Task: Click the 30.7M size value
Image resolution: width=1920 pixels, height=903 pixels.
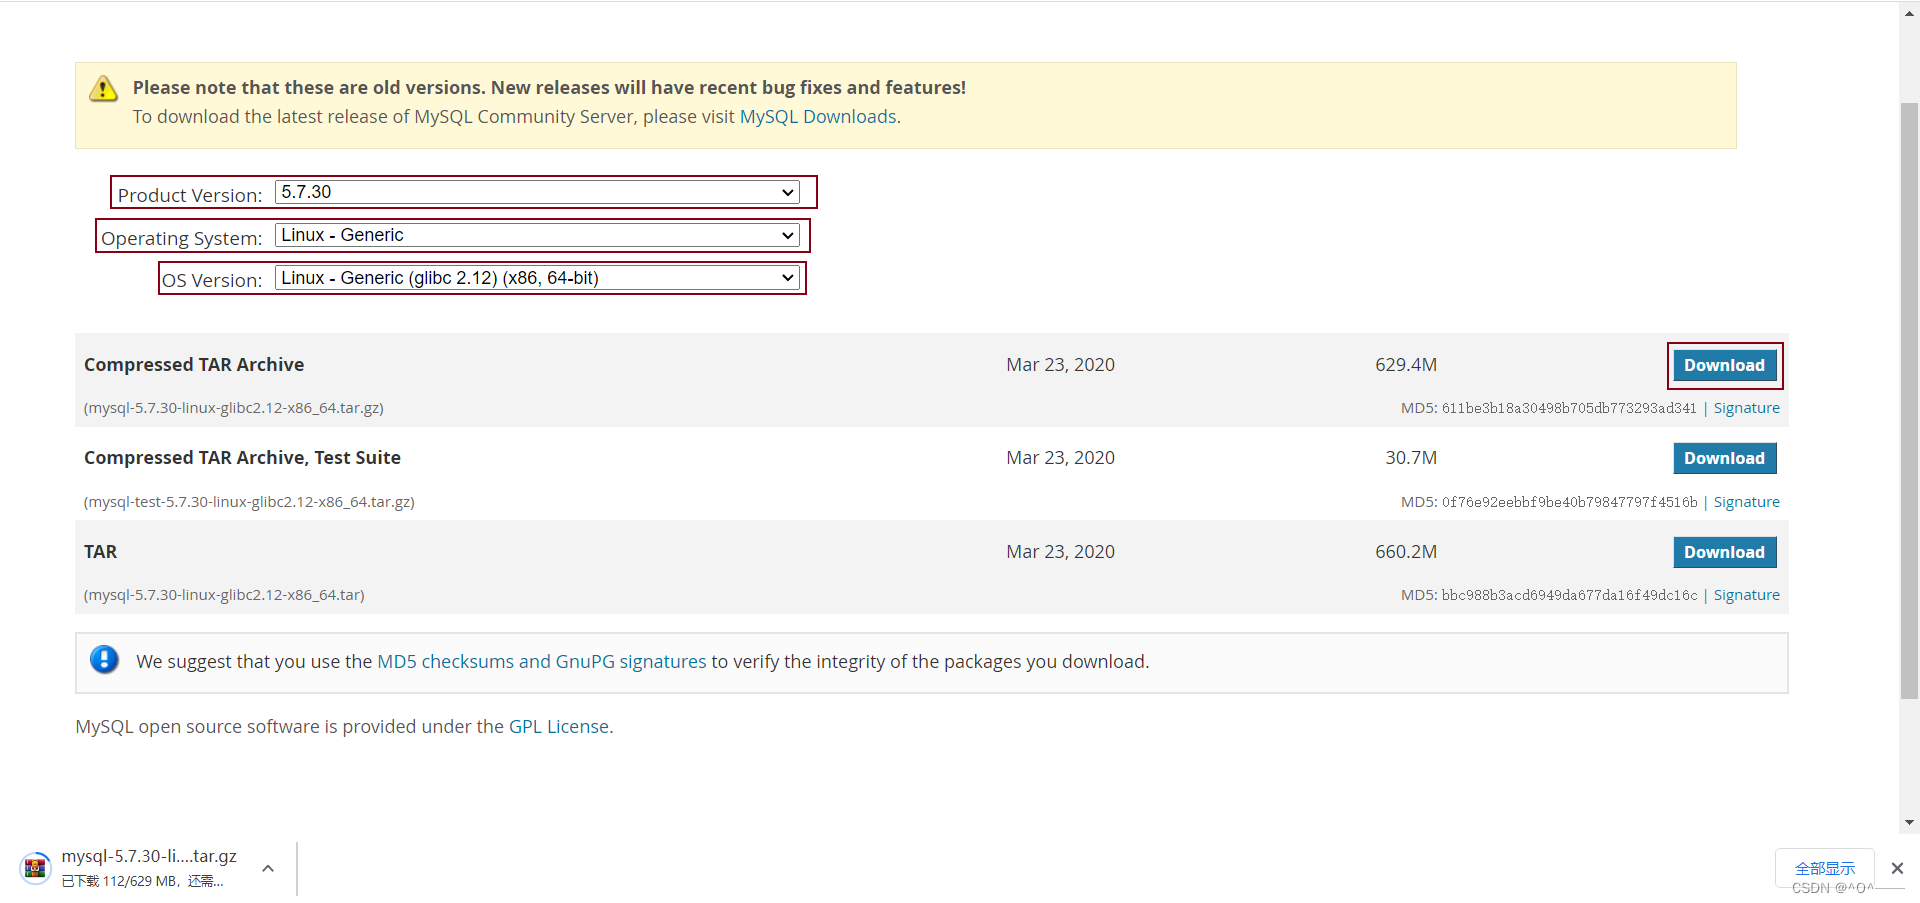Action: [x=1411, y=458]
